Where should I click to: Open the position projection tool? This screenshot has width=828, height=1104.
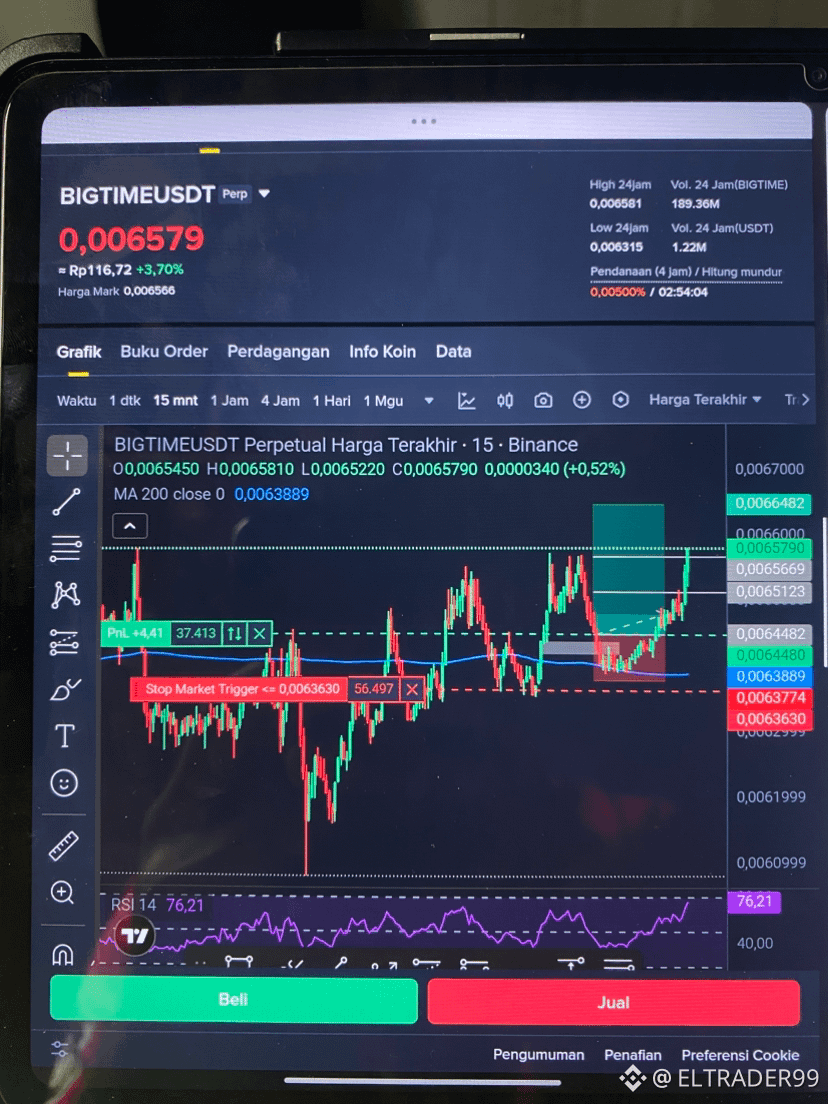click(65, 642)
